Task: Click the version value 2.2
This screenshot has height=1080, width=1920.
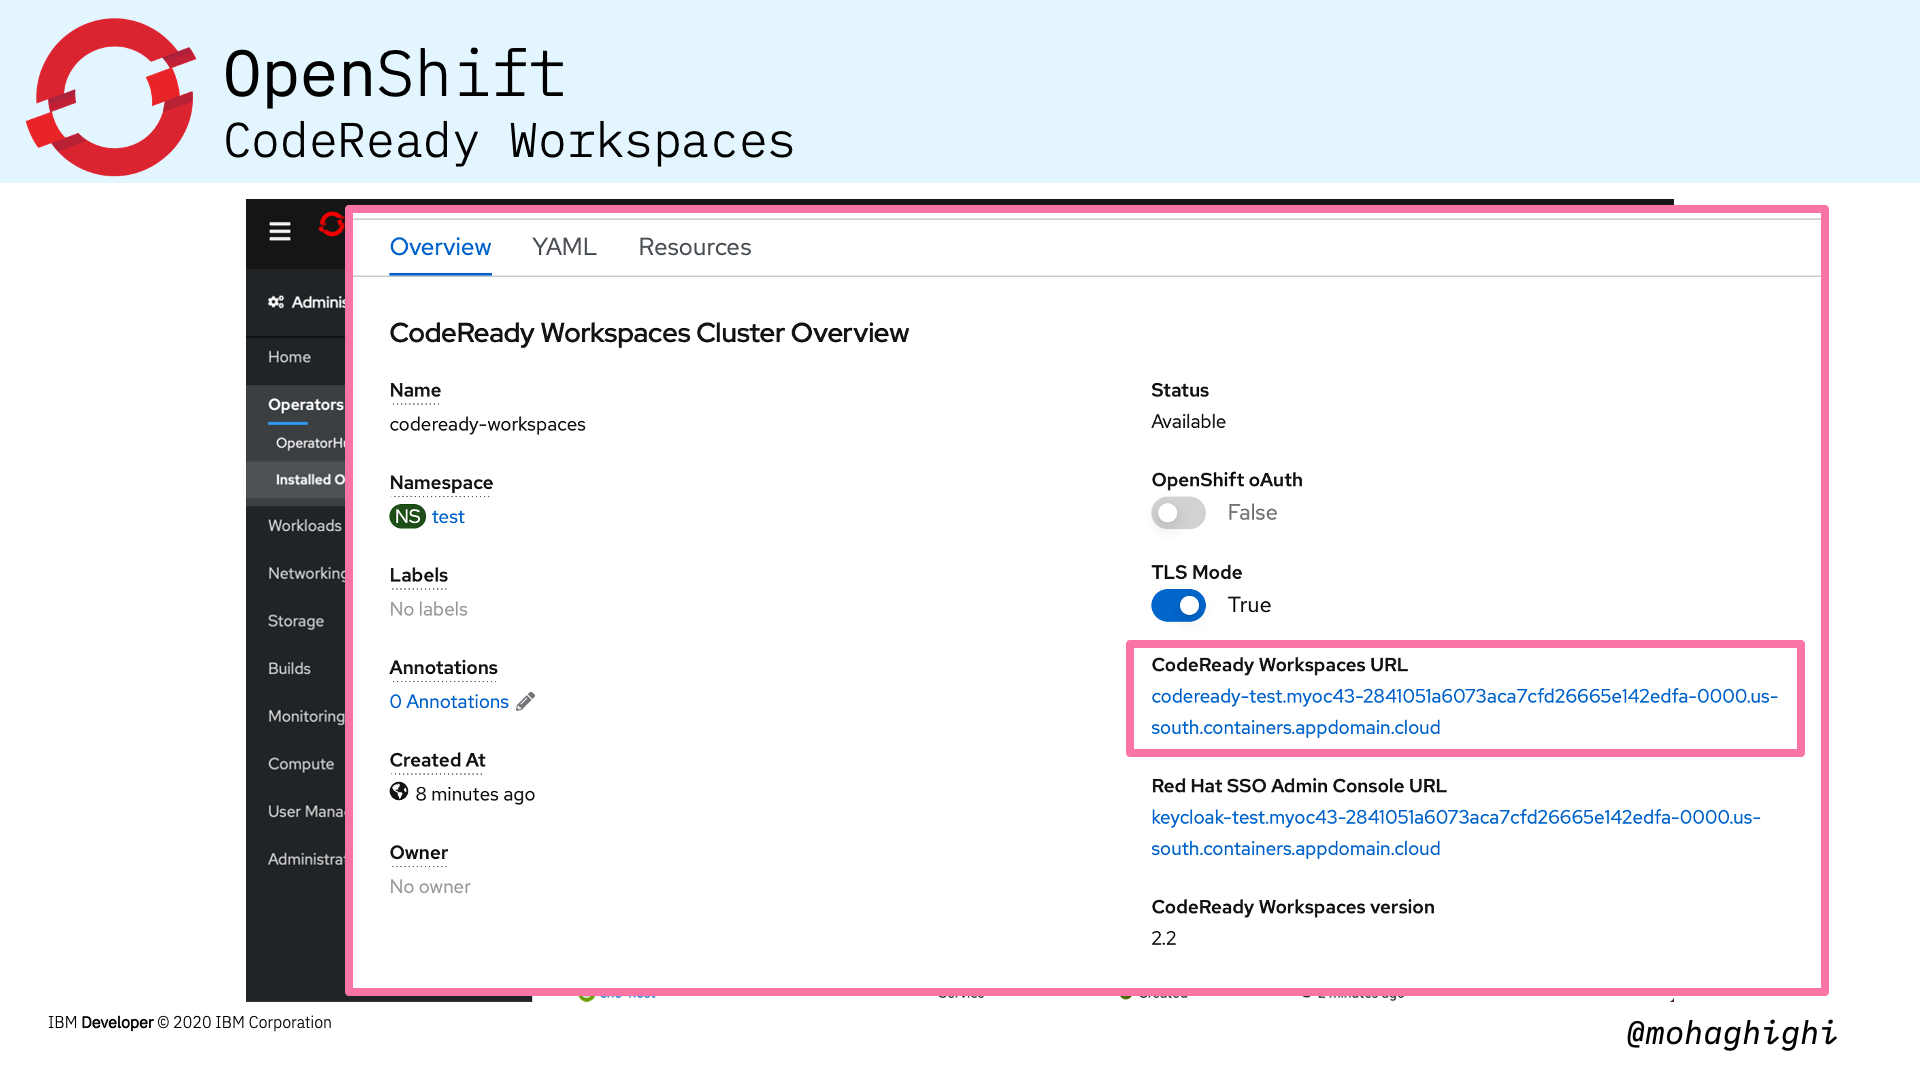Action: [1164, 938]
